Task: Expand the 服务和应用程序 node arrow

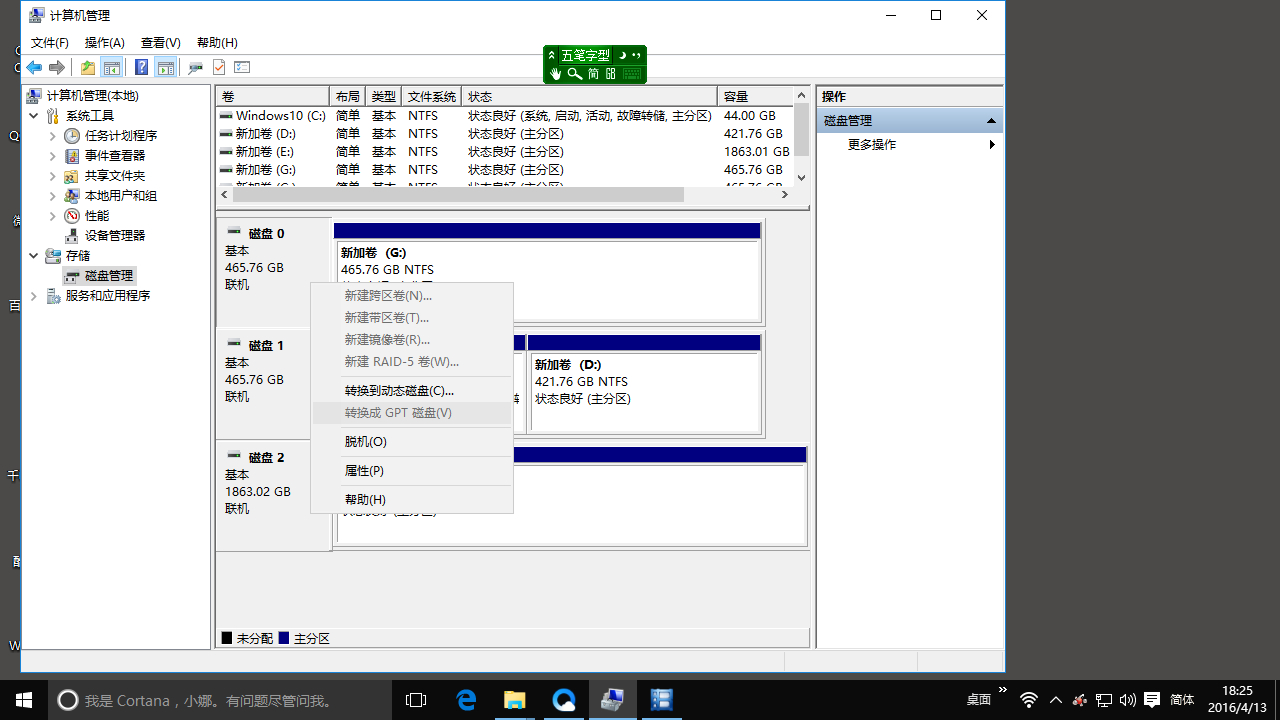Action: (x=33, y=296)
